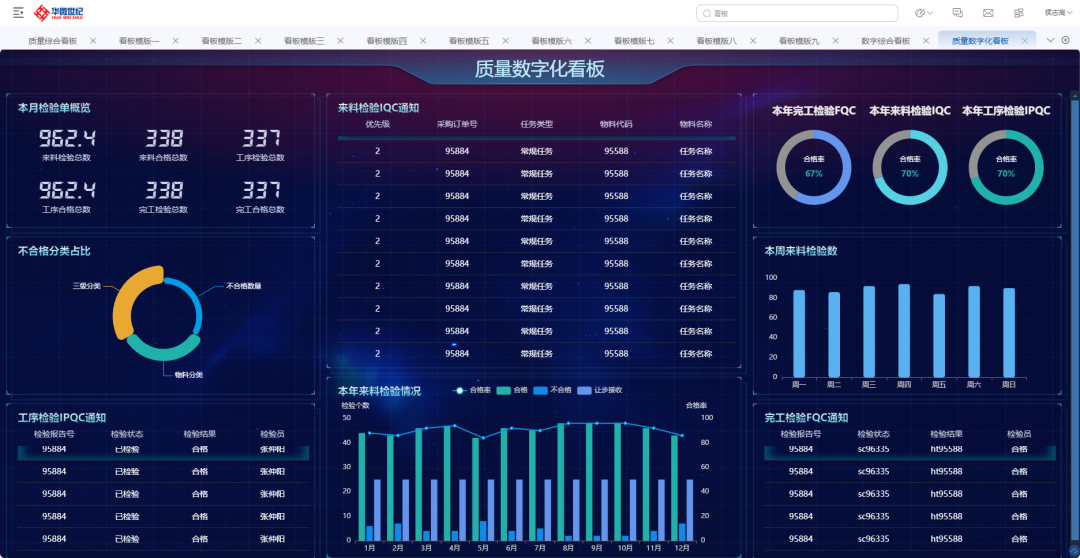This screenshot has height=558, width=1080.
Task: Switch to 数字综合看板 tab
Action: 886,41
